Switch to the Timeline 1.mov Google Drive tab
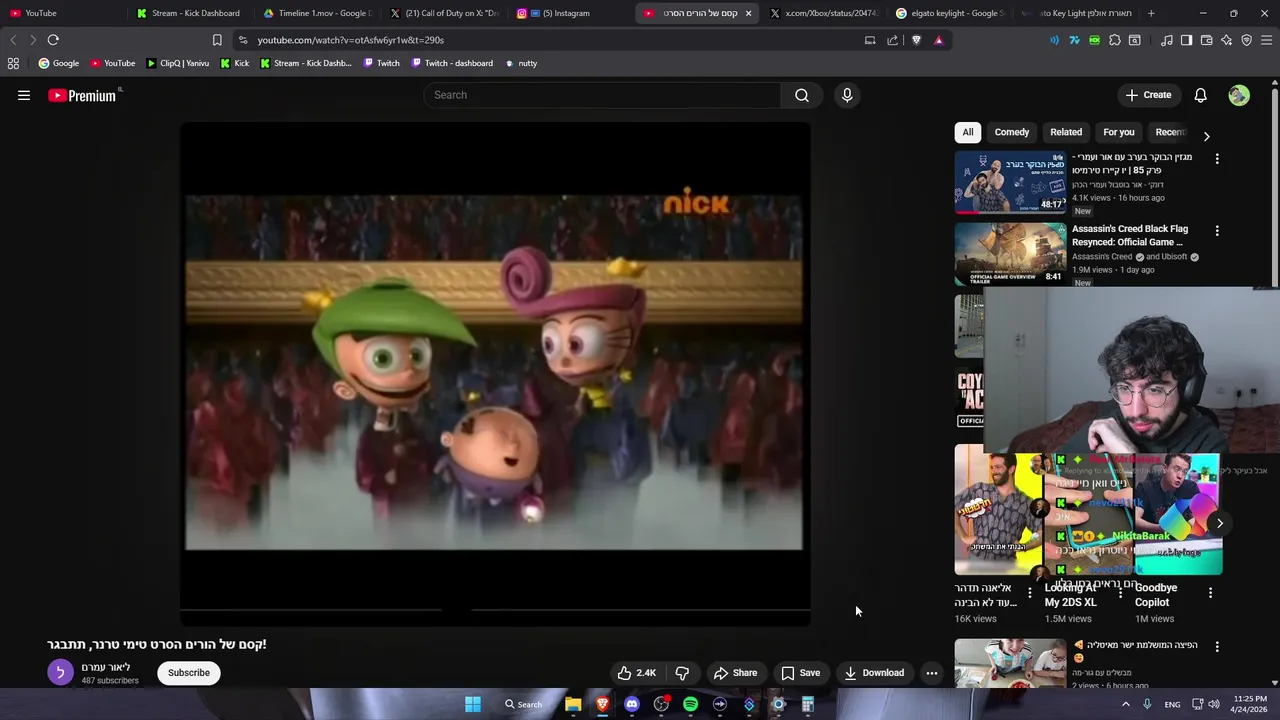The image size is (1280, 720). click(x=317, y=13)
